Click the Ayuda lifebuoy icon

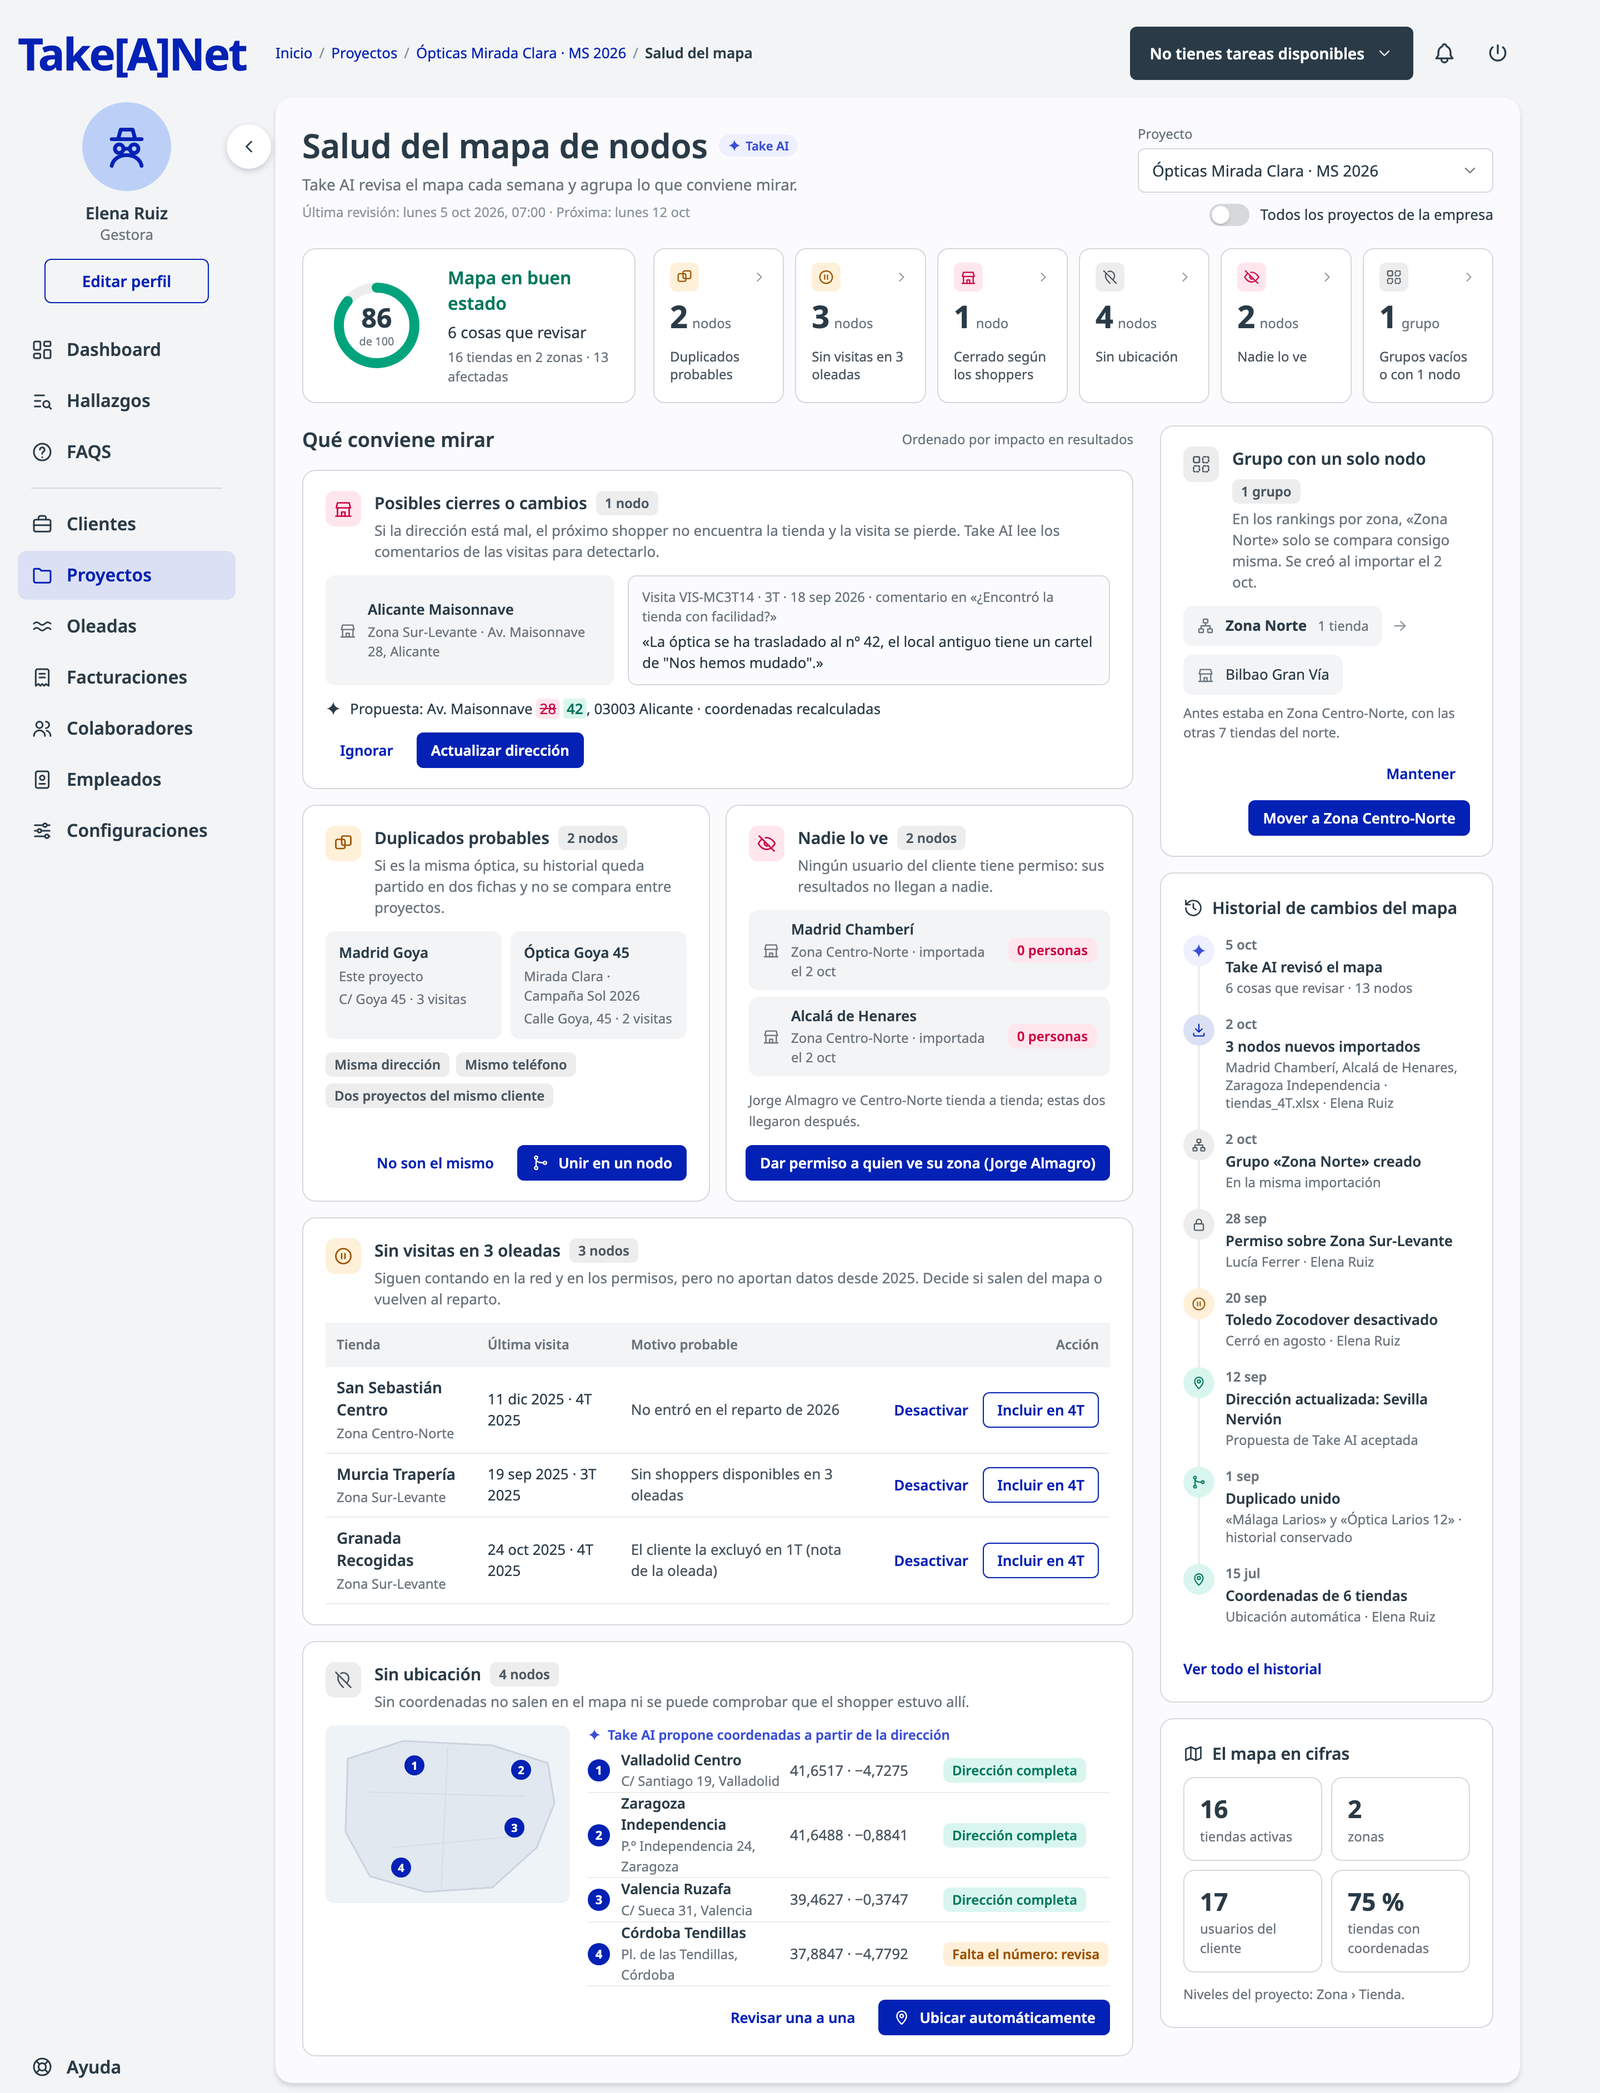pos(42,2067)
